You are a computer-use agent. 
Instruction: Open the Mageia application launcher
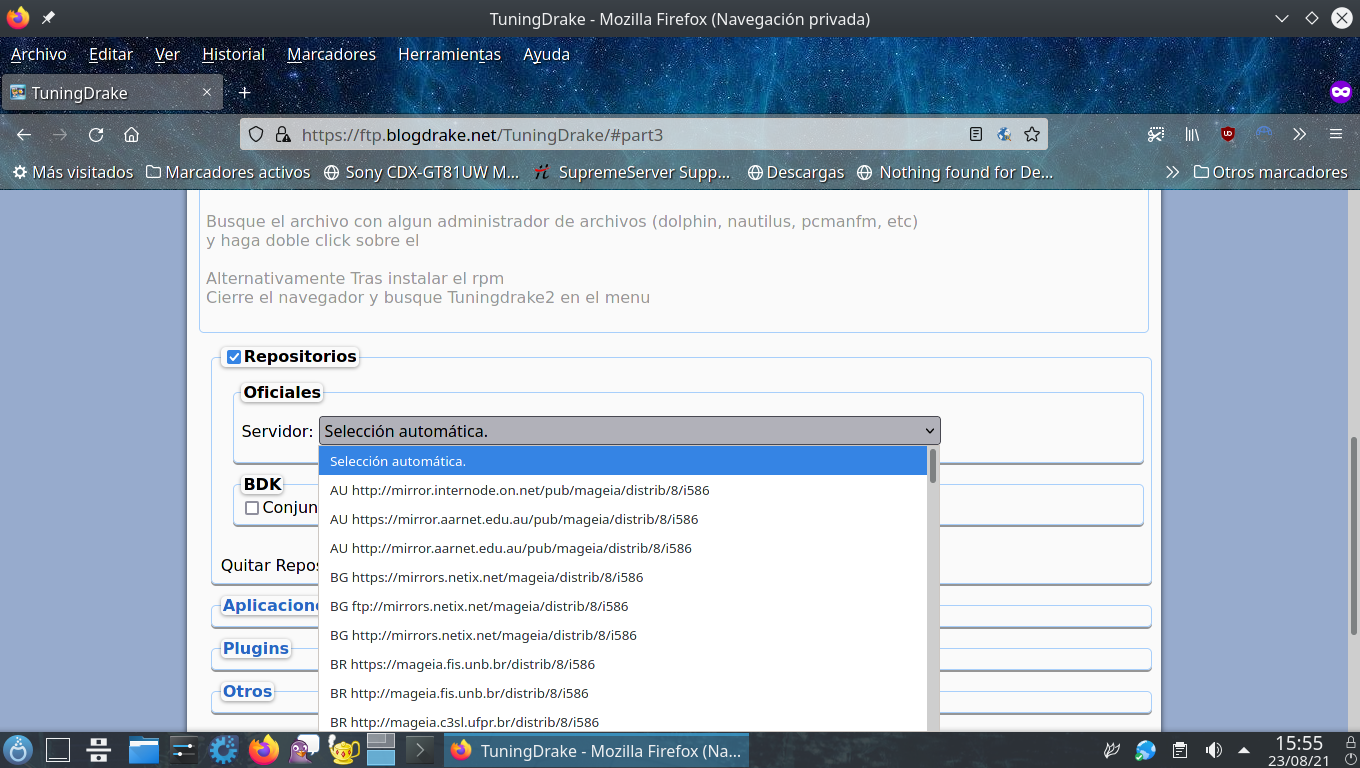click(18, 750)
